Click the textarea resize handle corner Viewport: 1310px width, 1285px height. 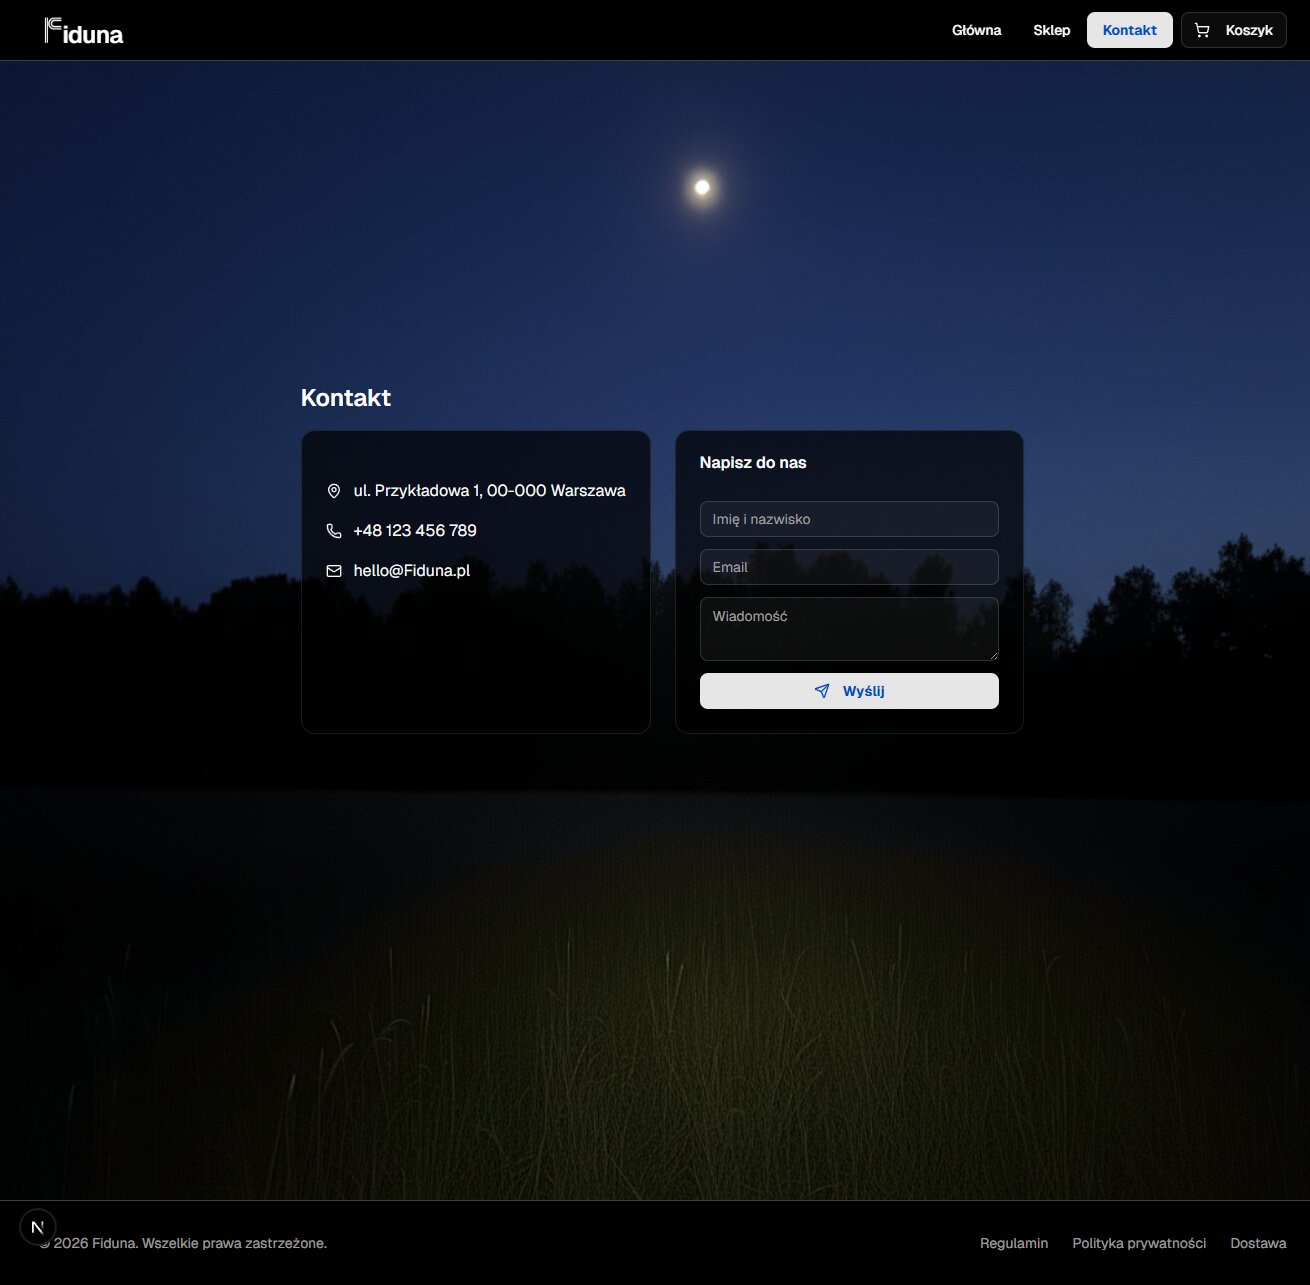click(x=993, y=655)
